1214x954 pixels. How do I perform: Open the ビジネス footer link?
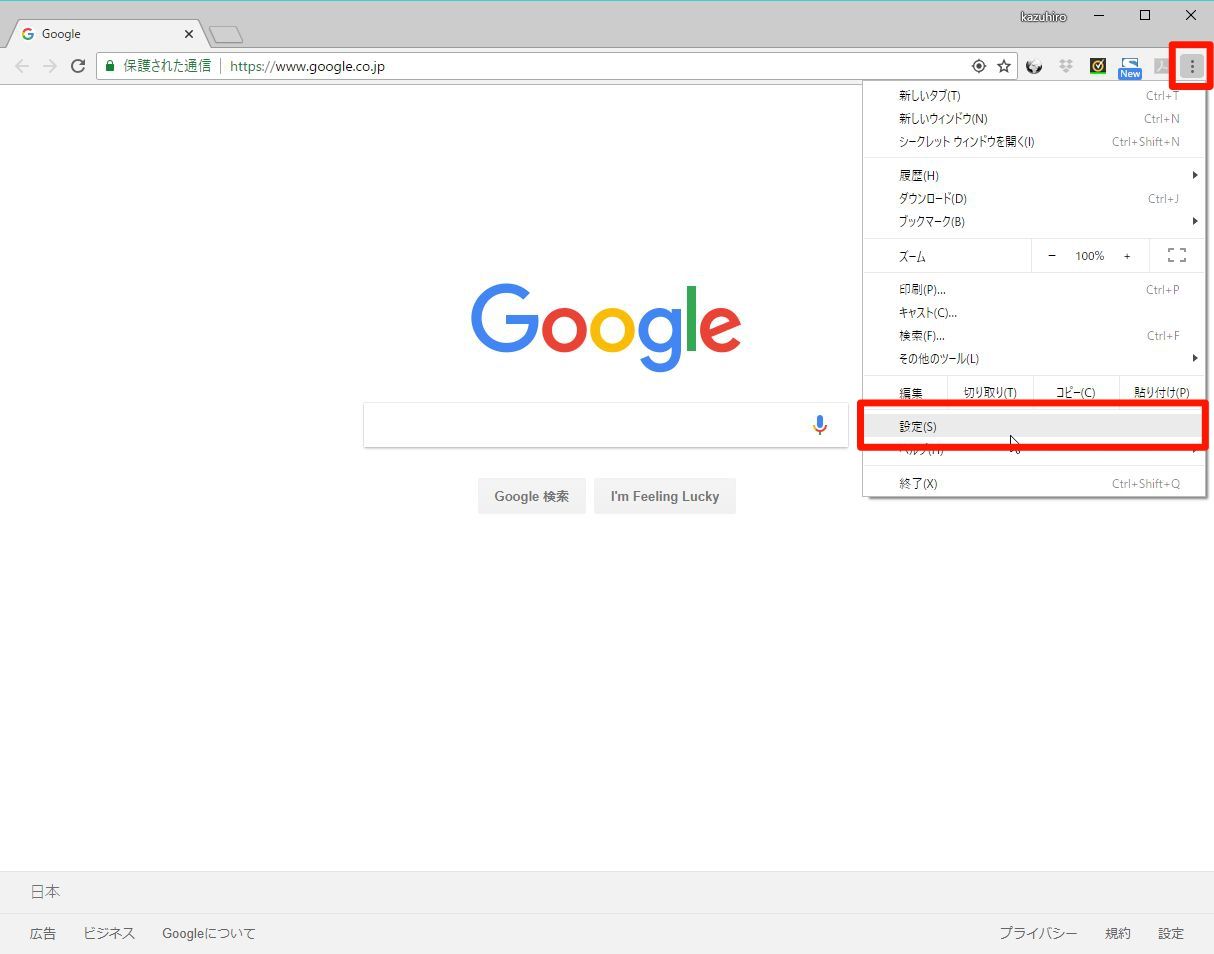coord(109,933)
